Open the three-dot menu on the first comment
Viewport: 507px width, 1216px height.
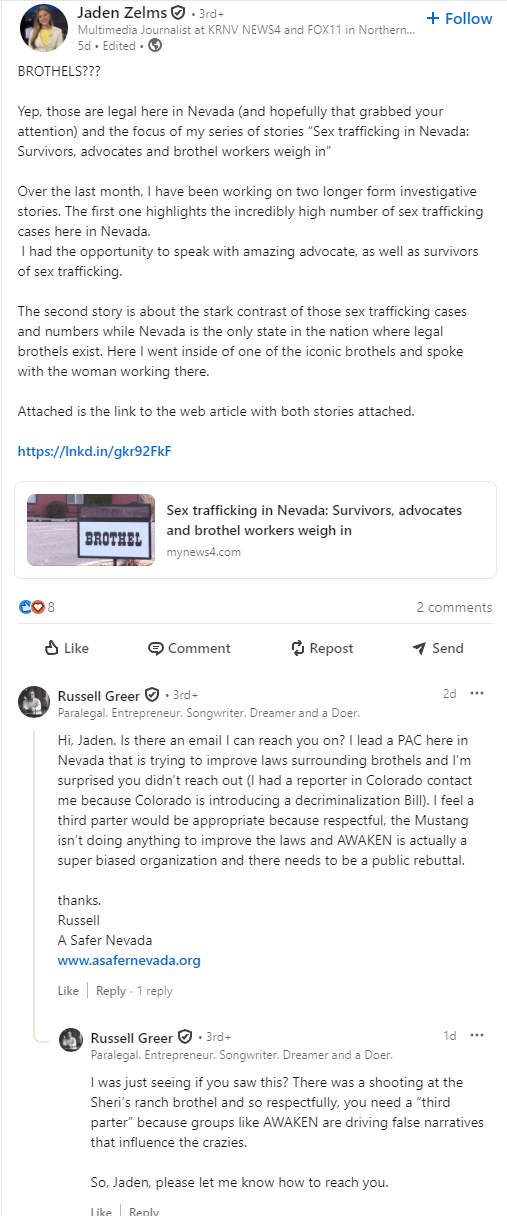(477, 693)
